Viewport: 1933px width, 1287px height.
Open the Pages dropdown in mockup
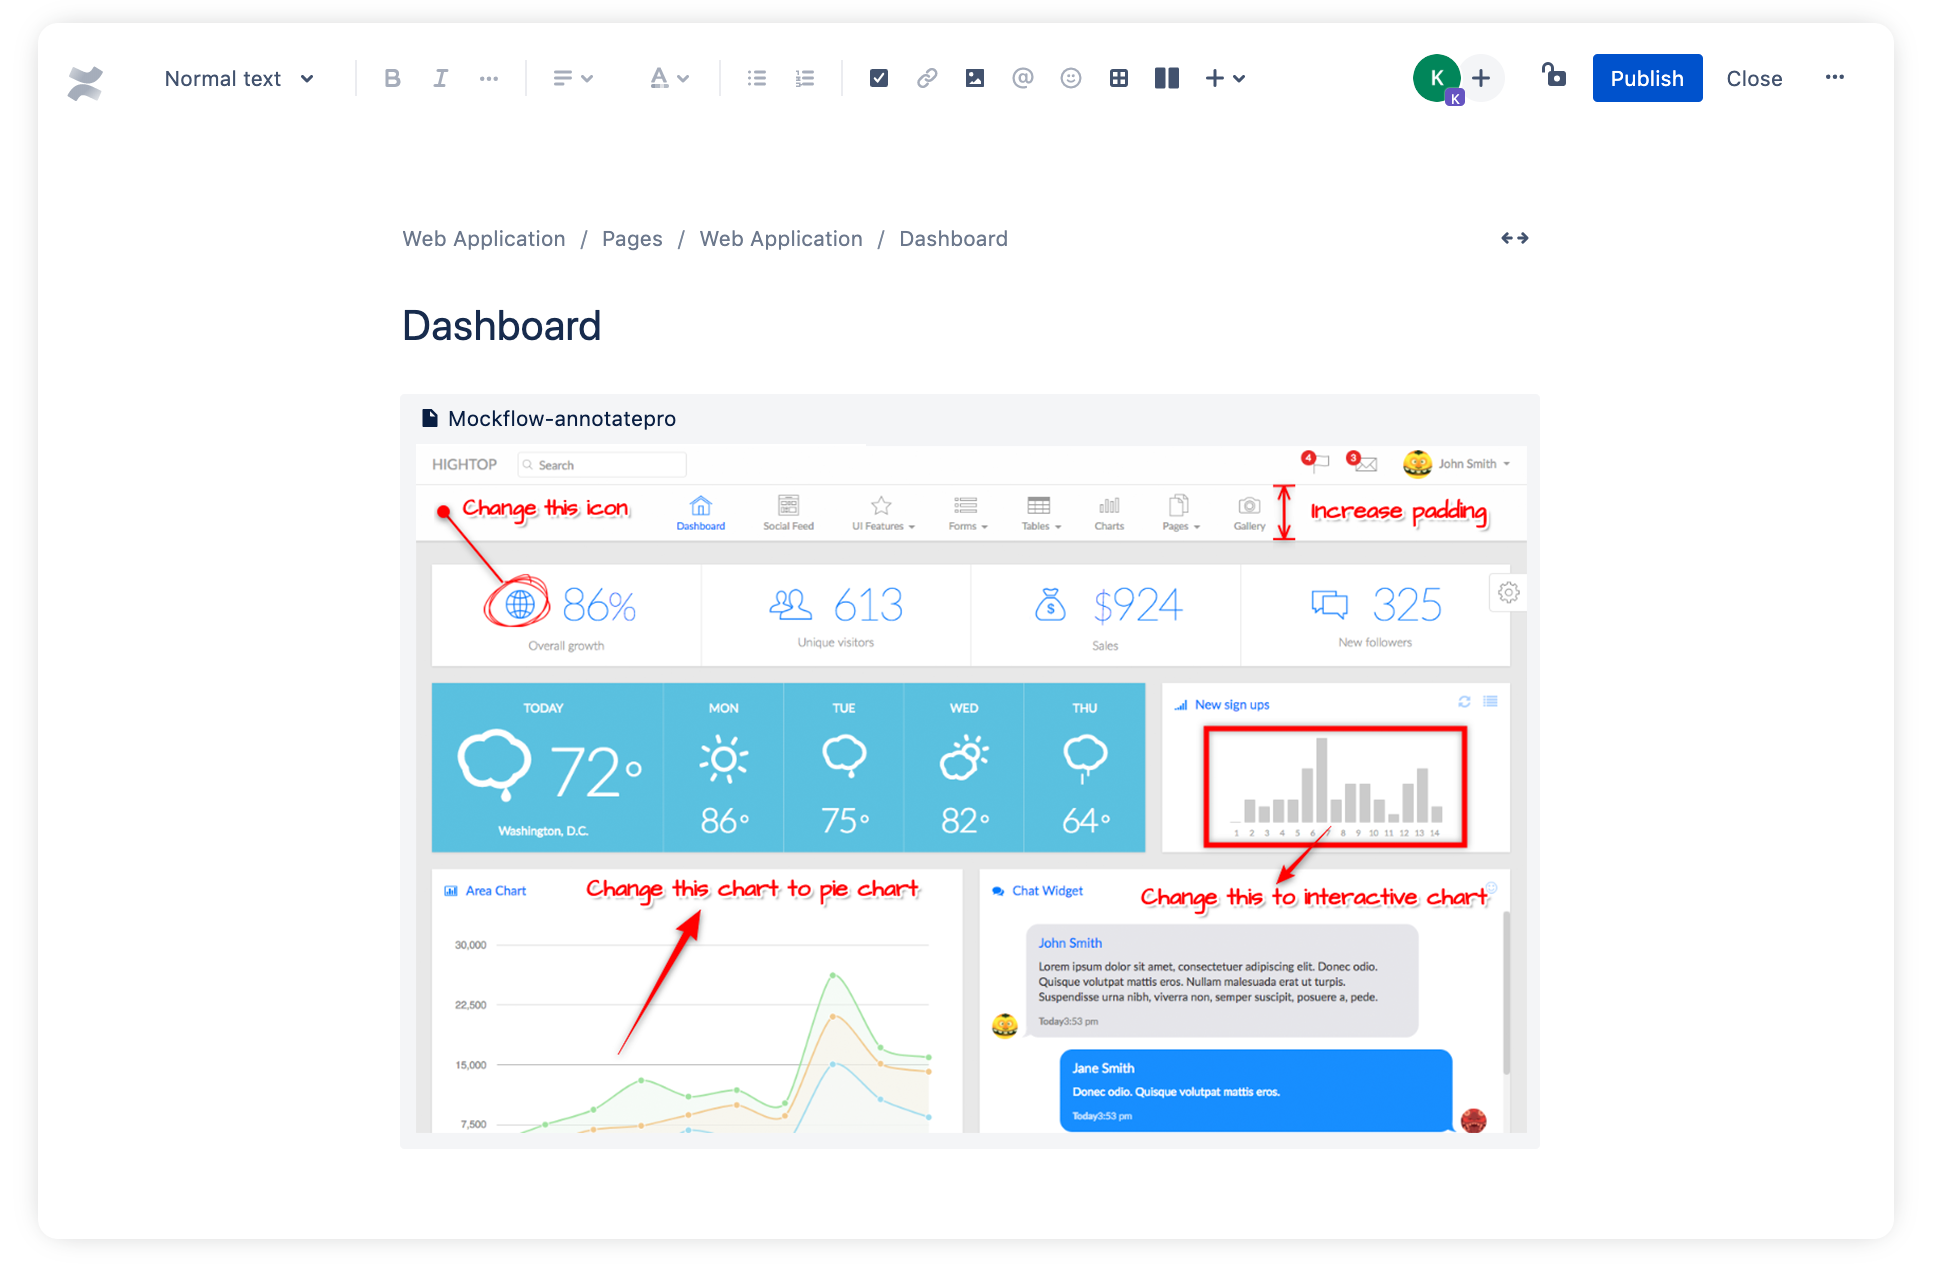click(1180, 513)
